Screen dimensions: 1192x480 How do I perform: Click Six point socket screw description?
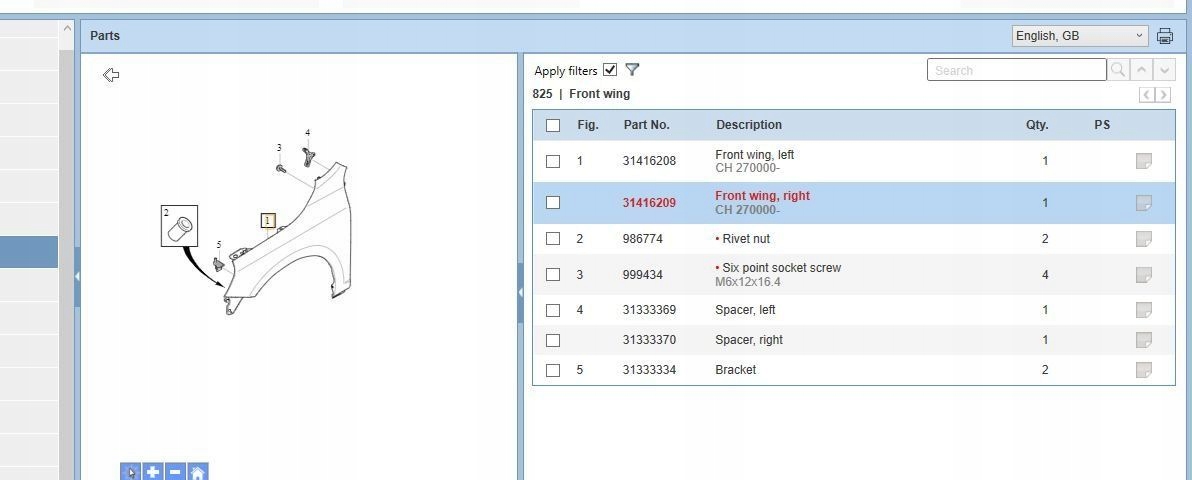pyautogui.click(x=781, y=268)
